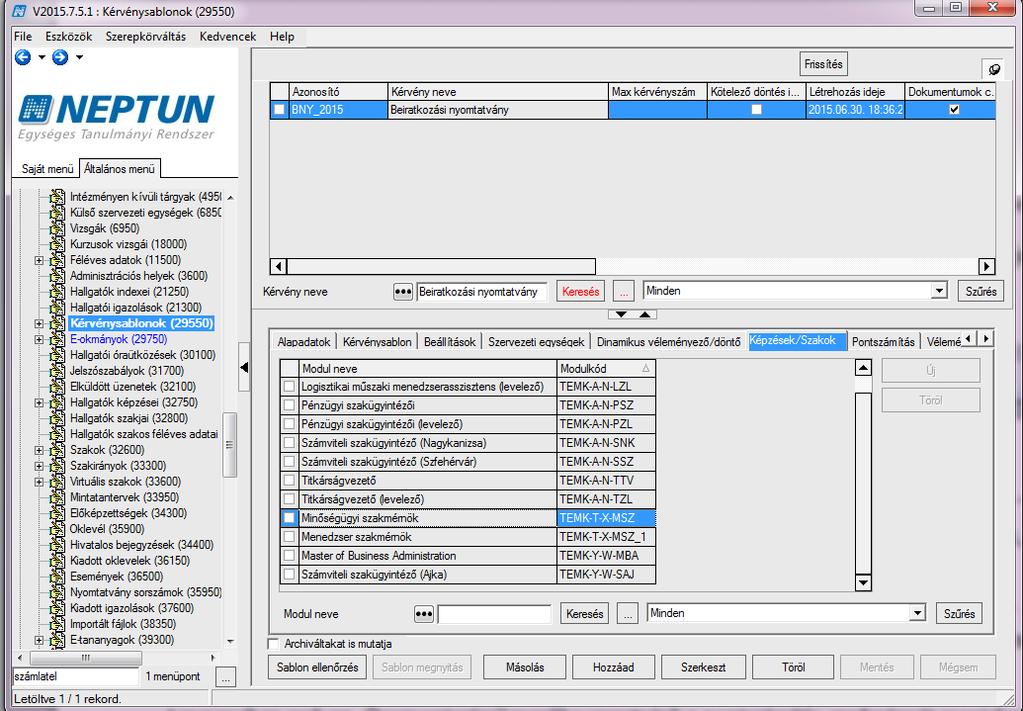Click the module list scroll-down arrow
This screenshot has height=711, width=1023.
(x=863, y=582)
